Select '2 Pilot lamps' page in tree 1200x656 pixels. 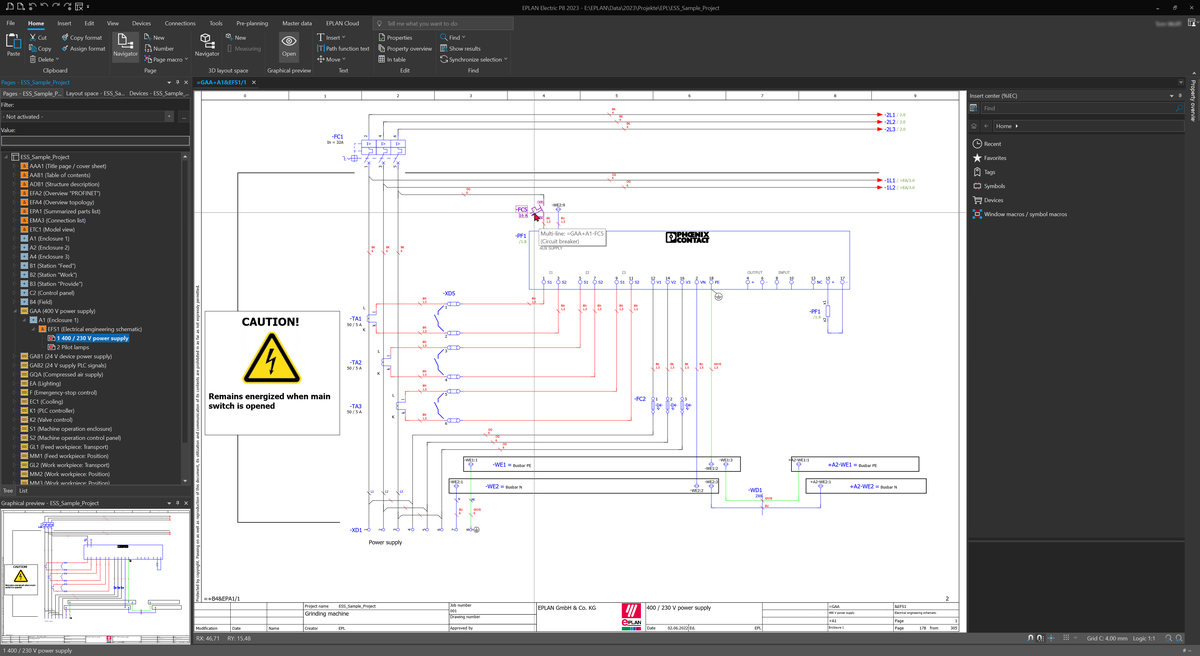point(75,347)
